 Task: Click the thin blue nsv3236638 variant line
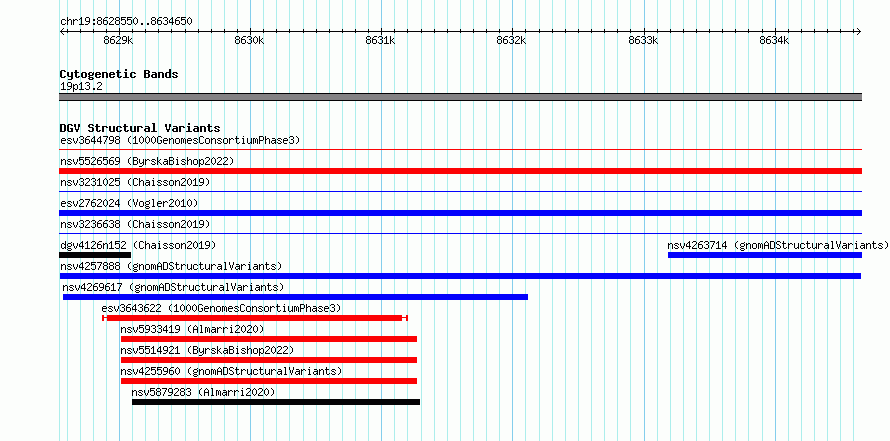460,234
